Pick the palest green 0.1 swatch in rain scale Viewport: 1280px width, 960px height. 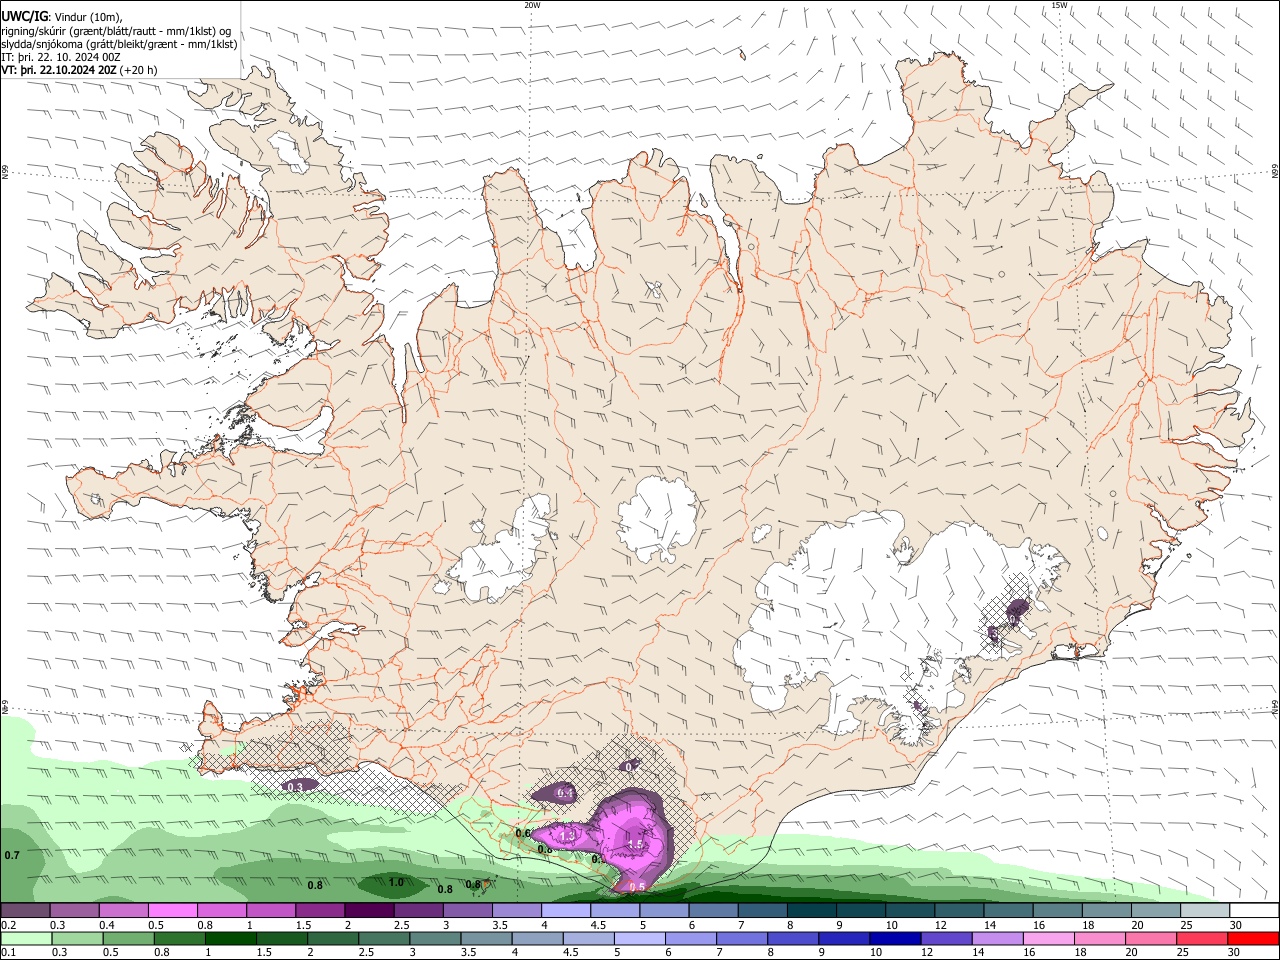tap(25, 939)
